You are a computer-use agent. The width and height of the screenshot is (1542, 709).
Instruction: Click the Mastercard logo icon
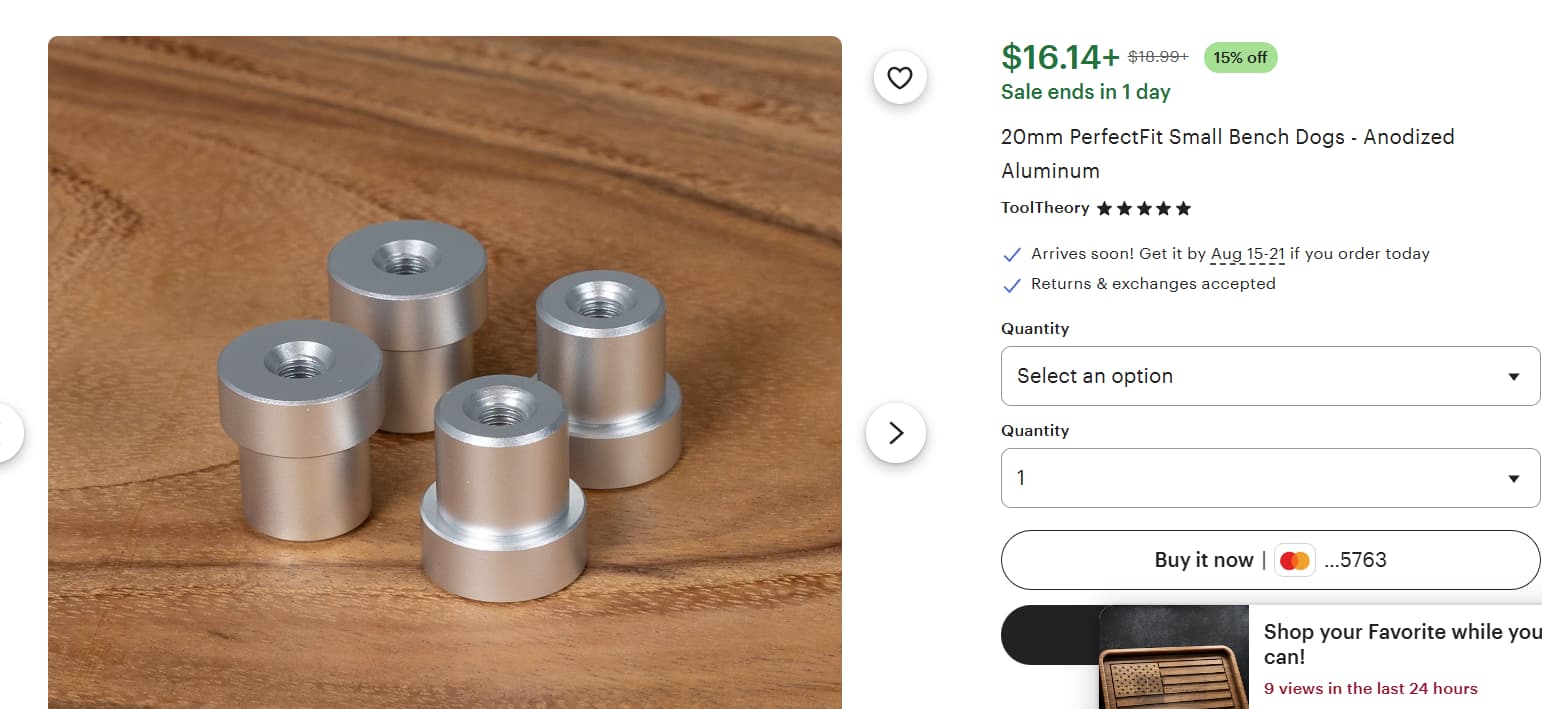coord(1295,560)
